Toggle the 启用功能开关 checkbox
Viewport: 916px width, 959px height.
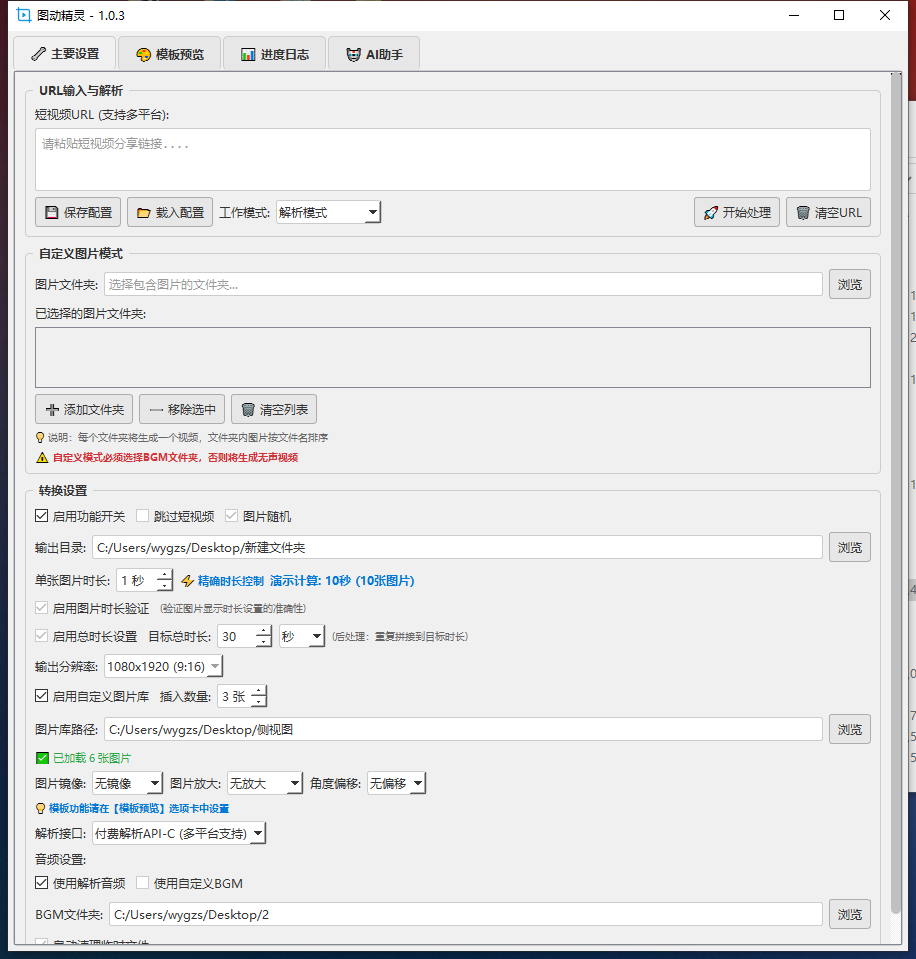[x=42, y=517]
